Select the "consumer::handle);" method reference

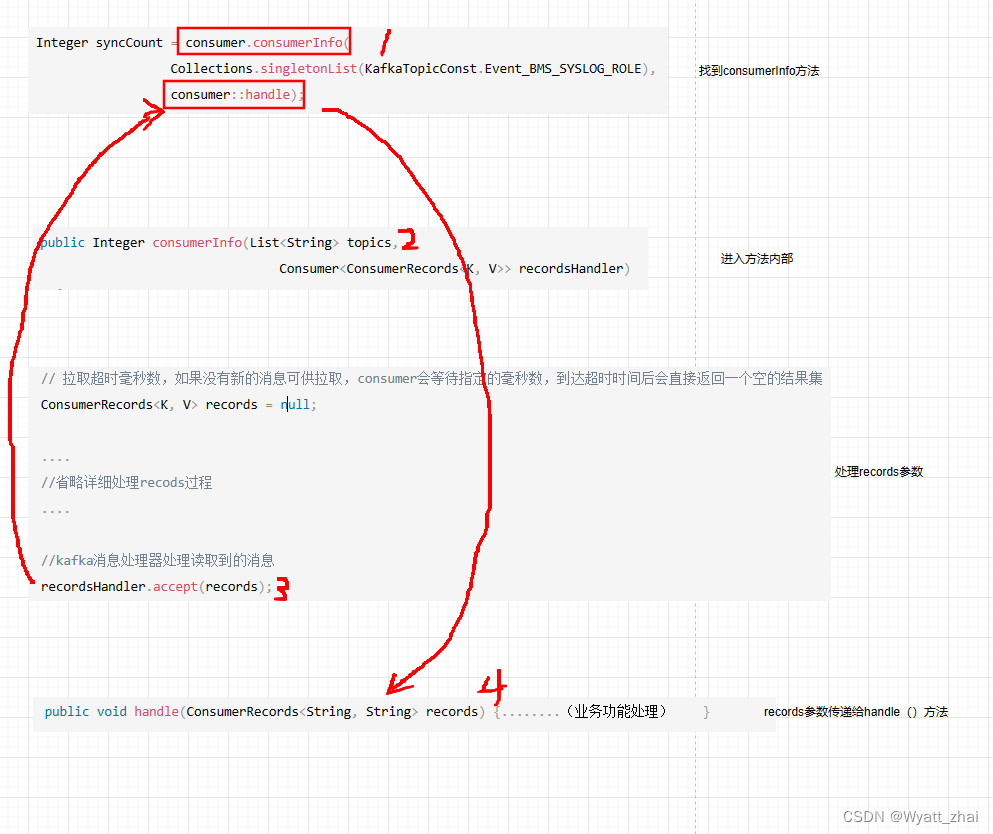click(x=237, y=94)
